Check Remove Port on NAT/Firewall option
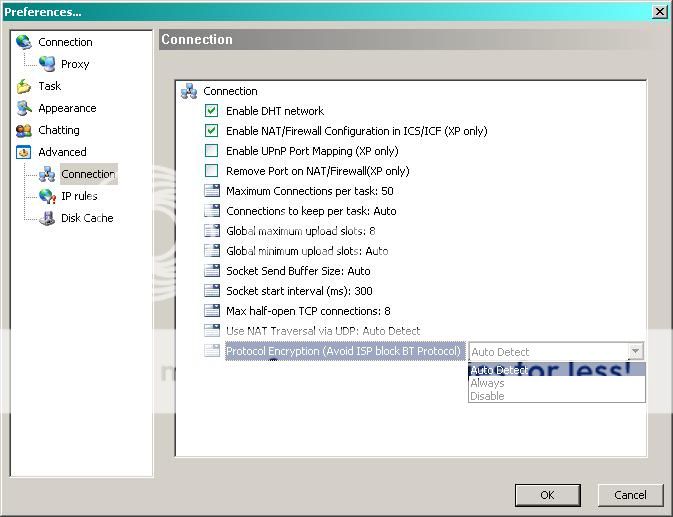Screen dimensions: 673x517 (x=211, y=171)
